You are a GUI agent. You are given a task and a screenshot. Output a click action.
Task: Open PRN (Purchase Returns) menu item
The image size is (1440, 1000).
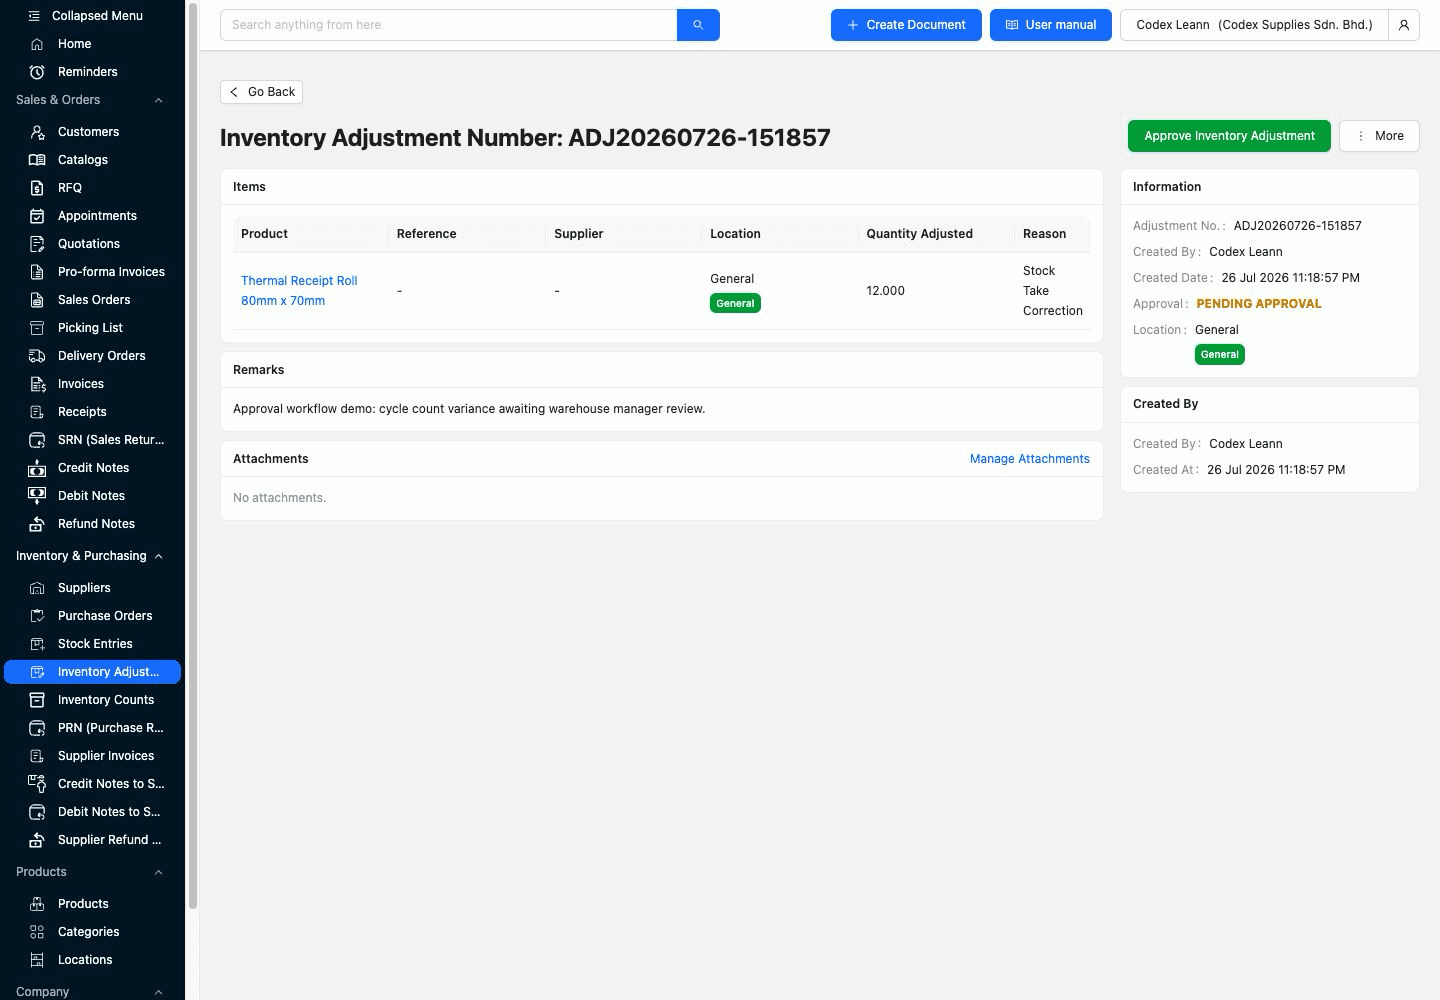(92, 728)
